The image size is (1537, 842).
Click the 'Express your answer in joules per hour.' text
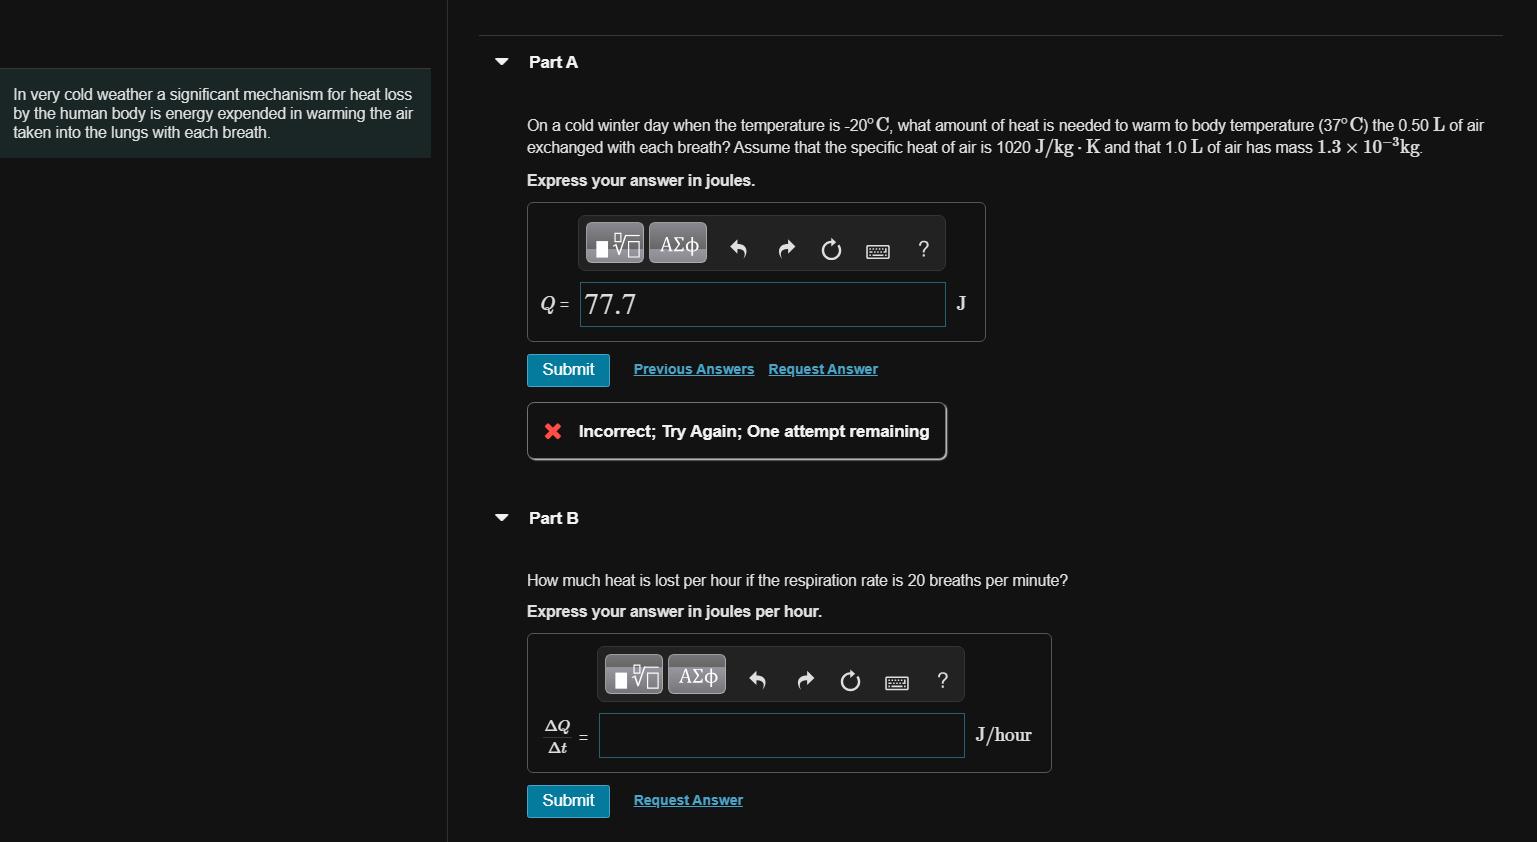[x=674, y=612]
